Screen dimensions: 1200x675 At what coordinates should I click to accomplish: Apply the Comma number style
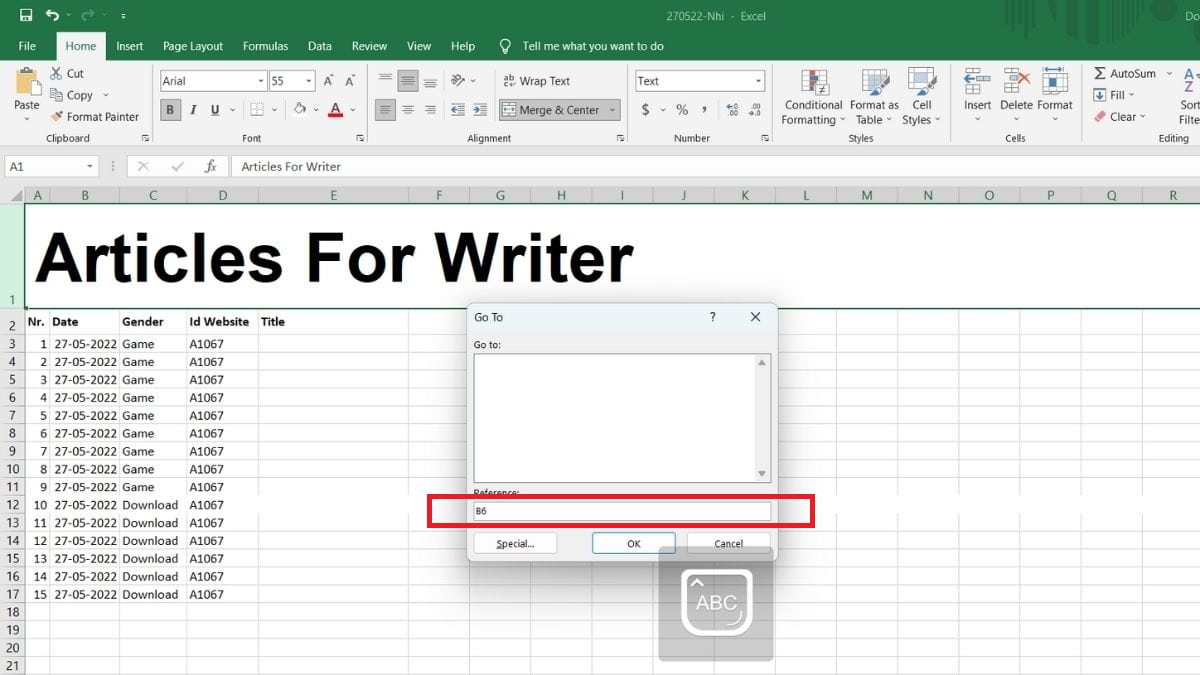click(704, 110)
